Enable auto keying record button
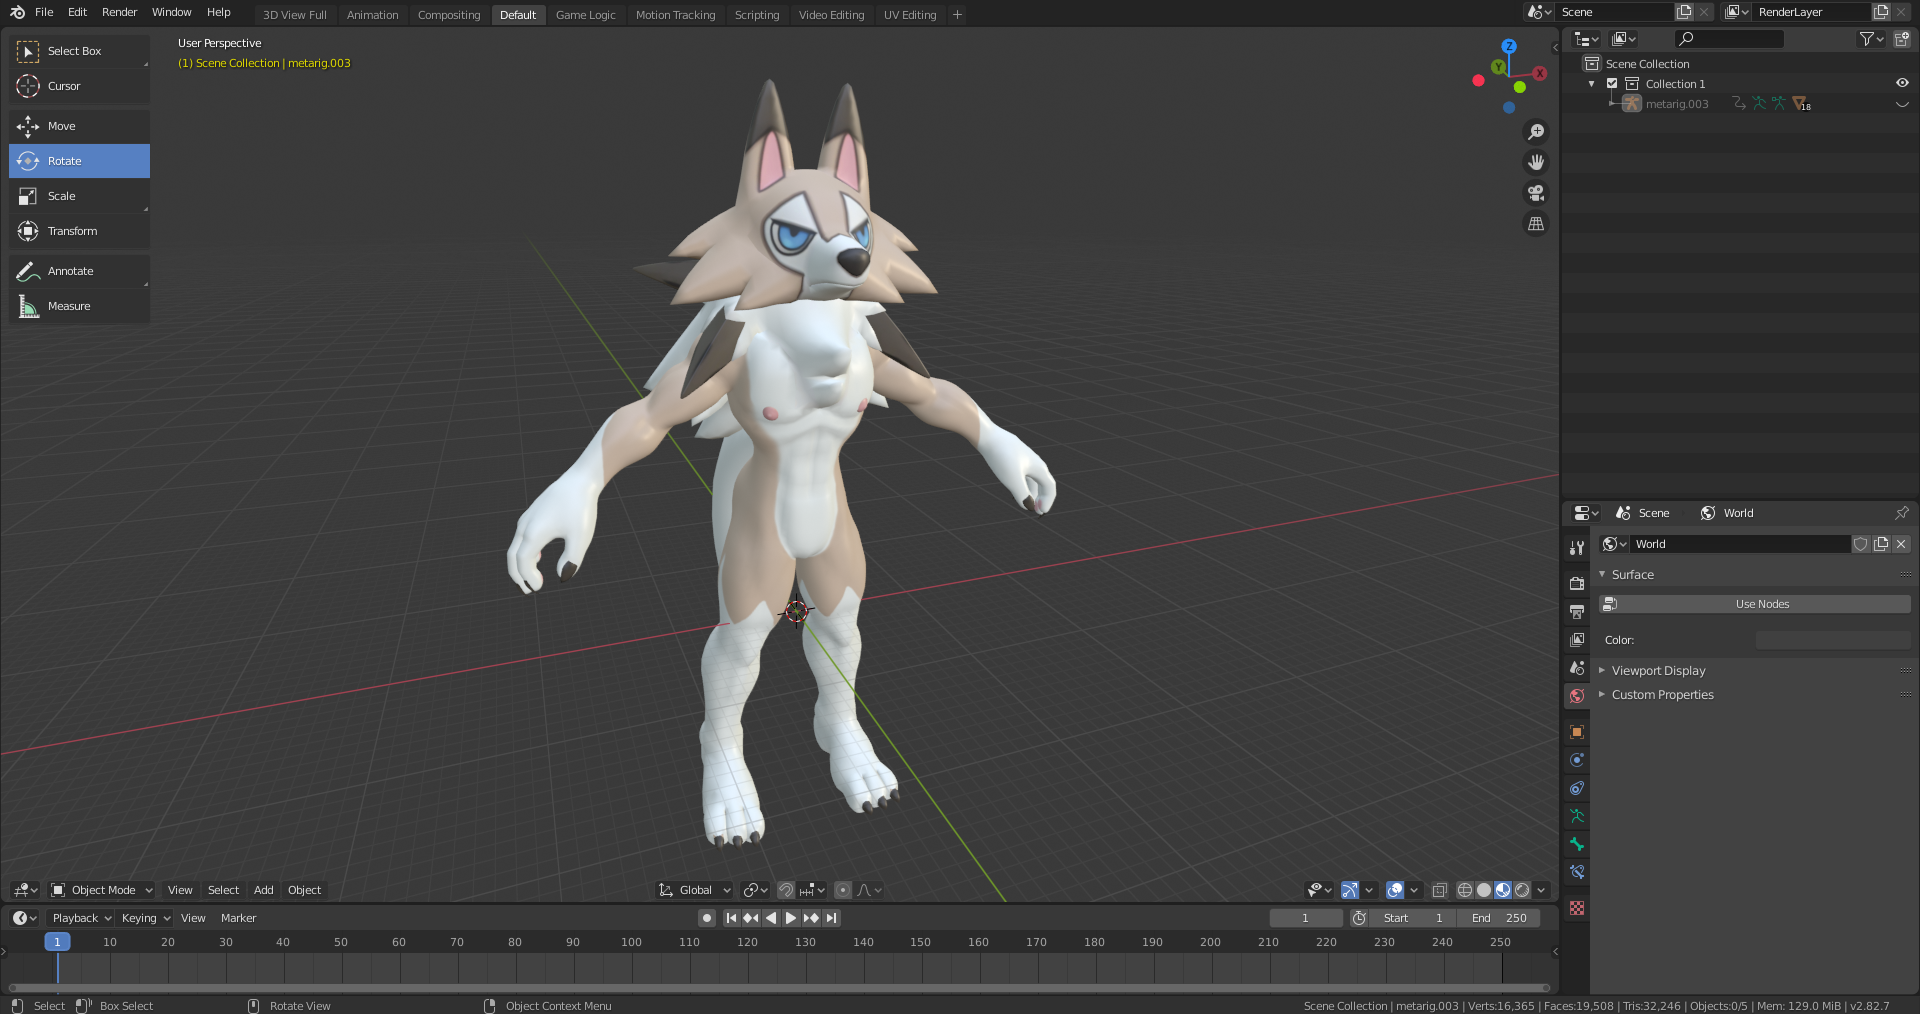The height and width of the screenshot is (1014, 1920). coord(707,918)
